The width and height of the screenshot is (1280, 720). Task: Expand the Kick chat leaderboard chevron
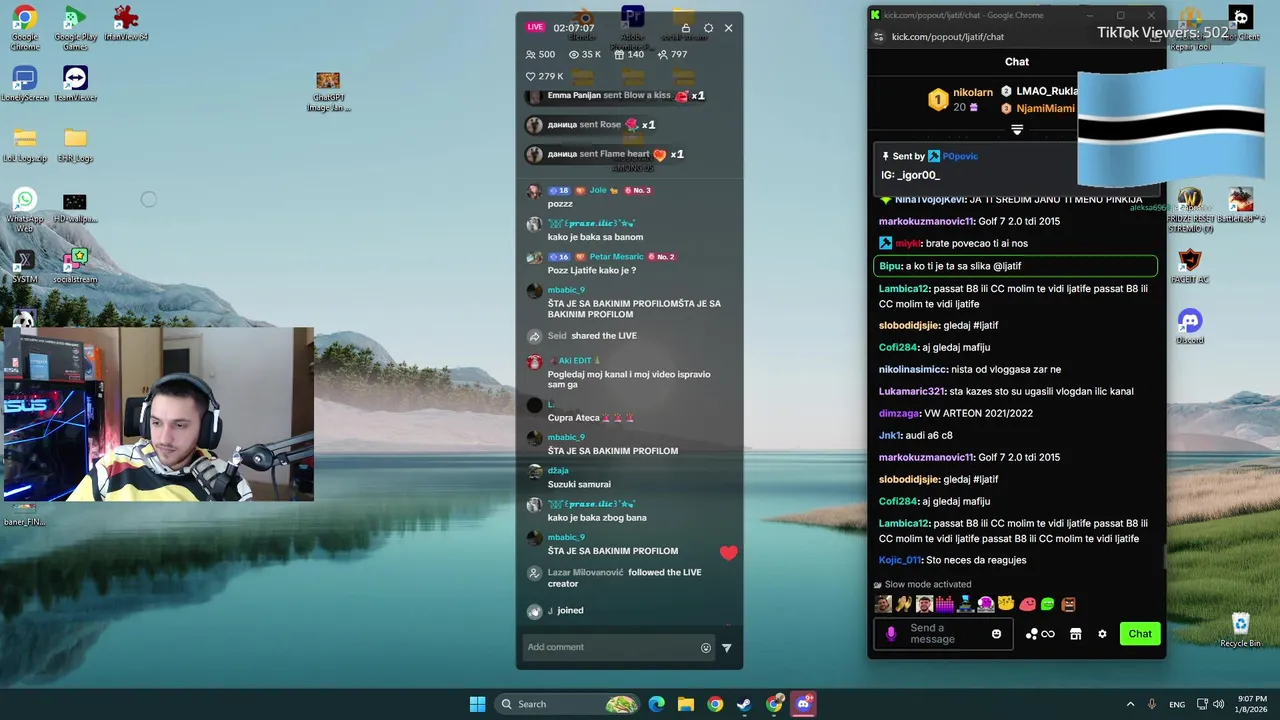pos(1017,130)
